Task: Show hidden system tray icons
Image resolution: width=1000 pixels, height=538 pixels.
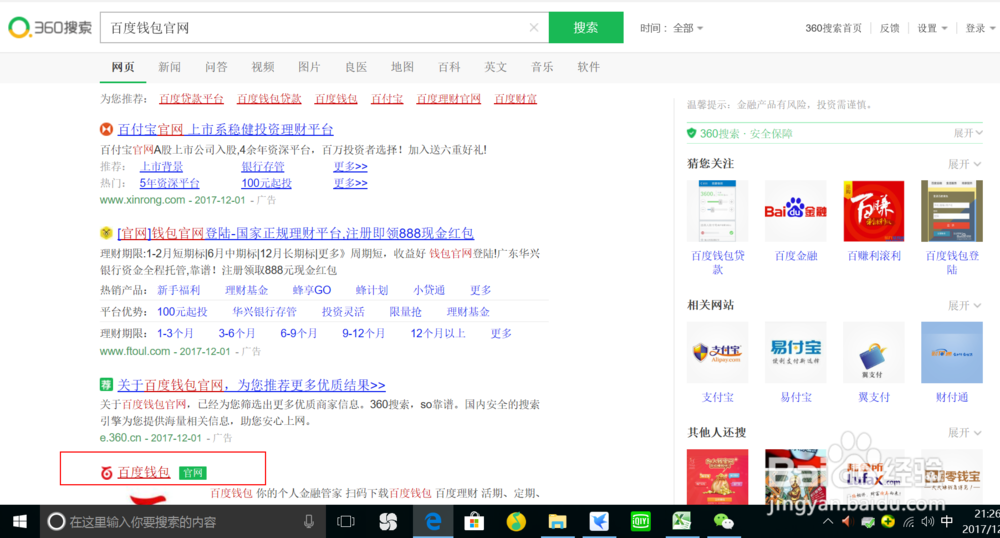Action: click(828, 521)
